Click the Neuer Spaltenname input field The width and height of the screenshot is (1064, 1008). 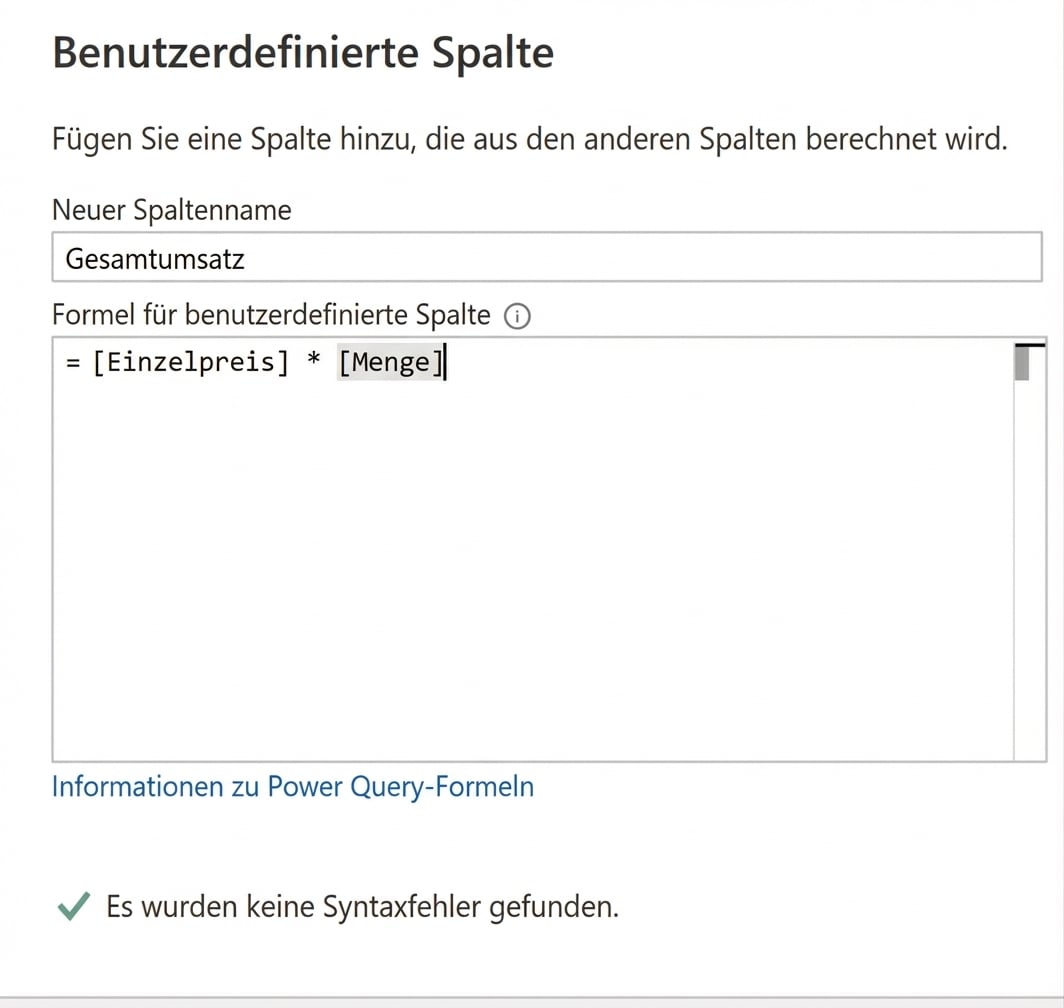coord(547,257)
